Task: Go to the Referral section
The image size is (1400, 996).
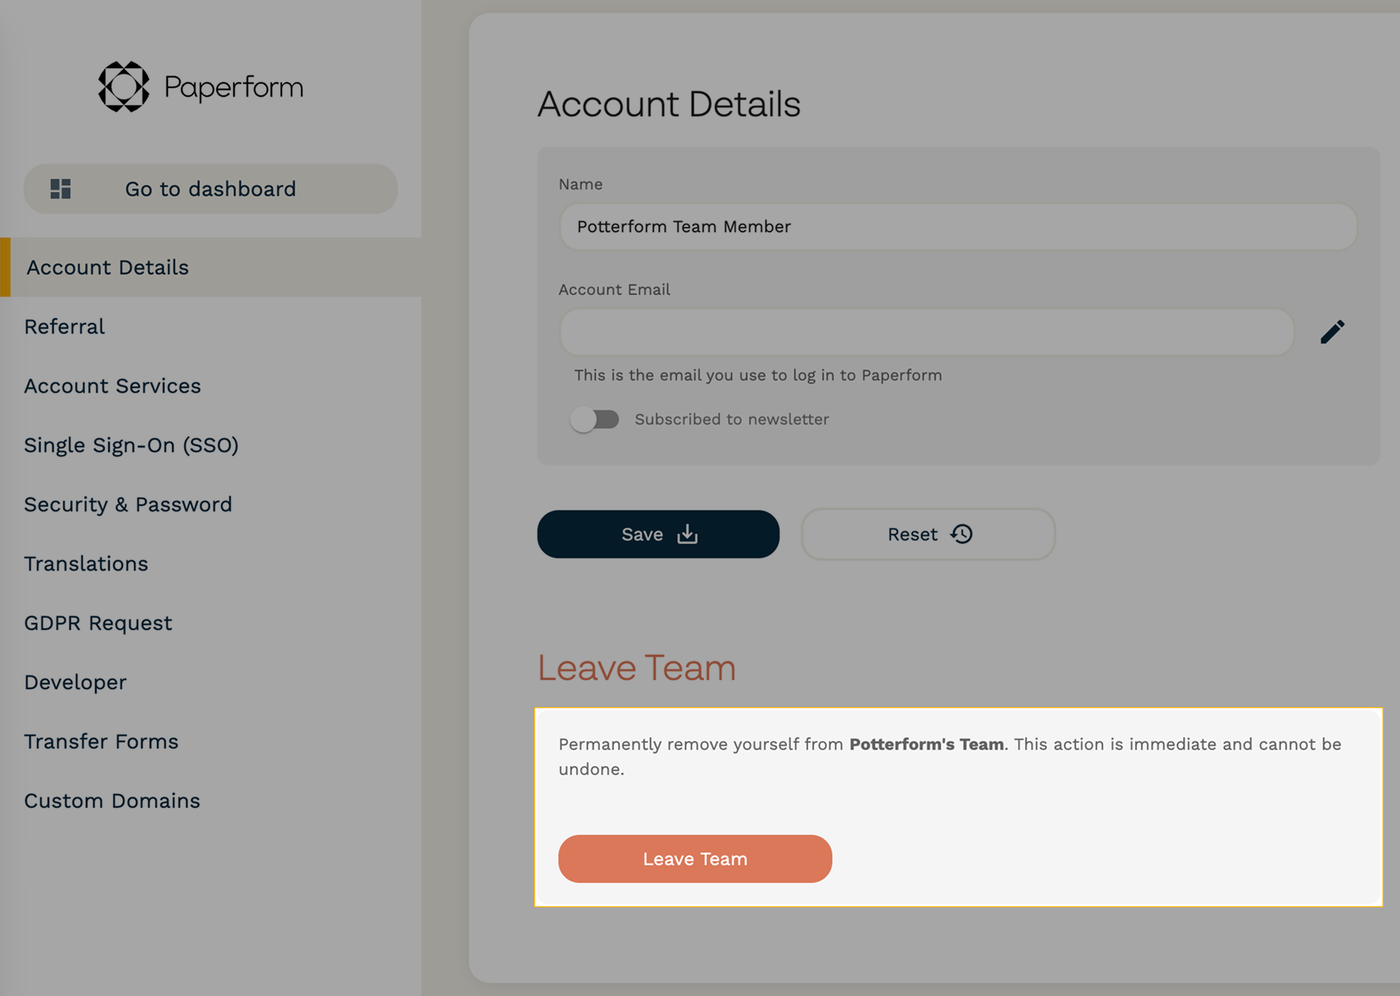Action: click(x=65, y=327)
